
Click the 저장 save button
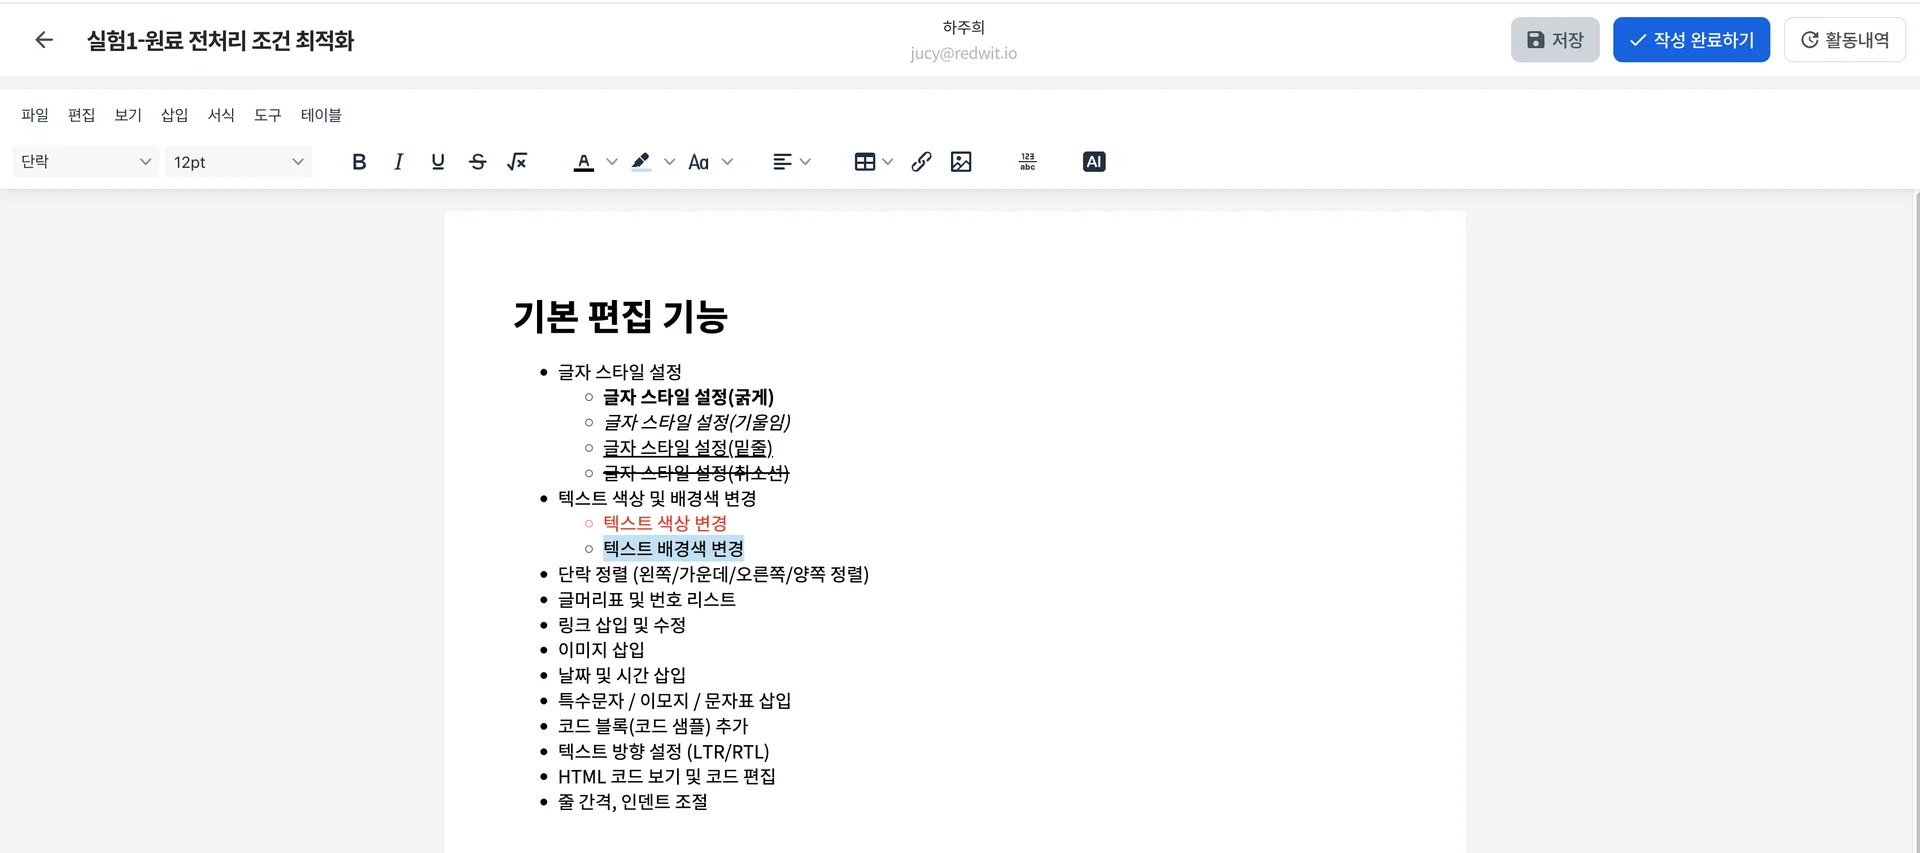tap(1555, 40)
